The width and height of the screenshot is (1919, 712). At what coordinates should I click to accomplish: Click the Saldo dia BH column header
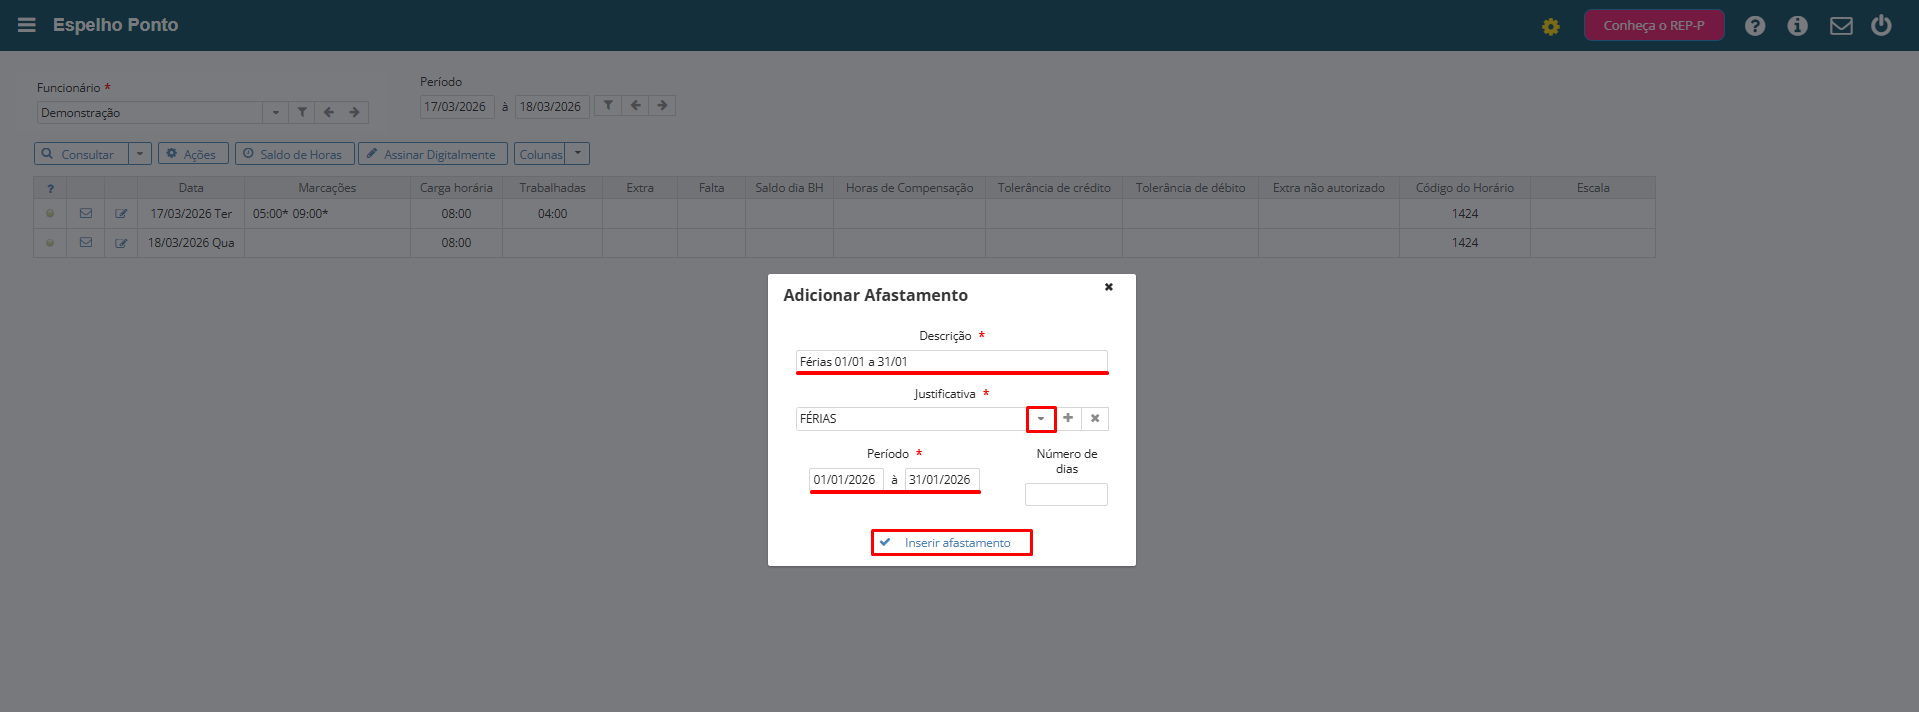pyautogui.click(x=789, y=188)
